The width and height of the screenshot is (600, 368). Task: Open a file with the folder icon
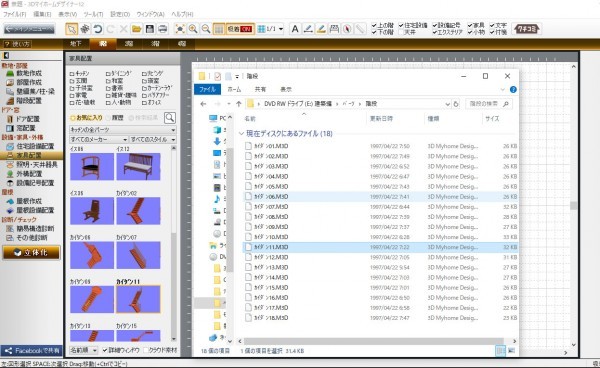pyautogui.click(x=136, y=29)
